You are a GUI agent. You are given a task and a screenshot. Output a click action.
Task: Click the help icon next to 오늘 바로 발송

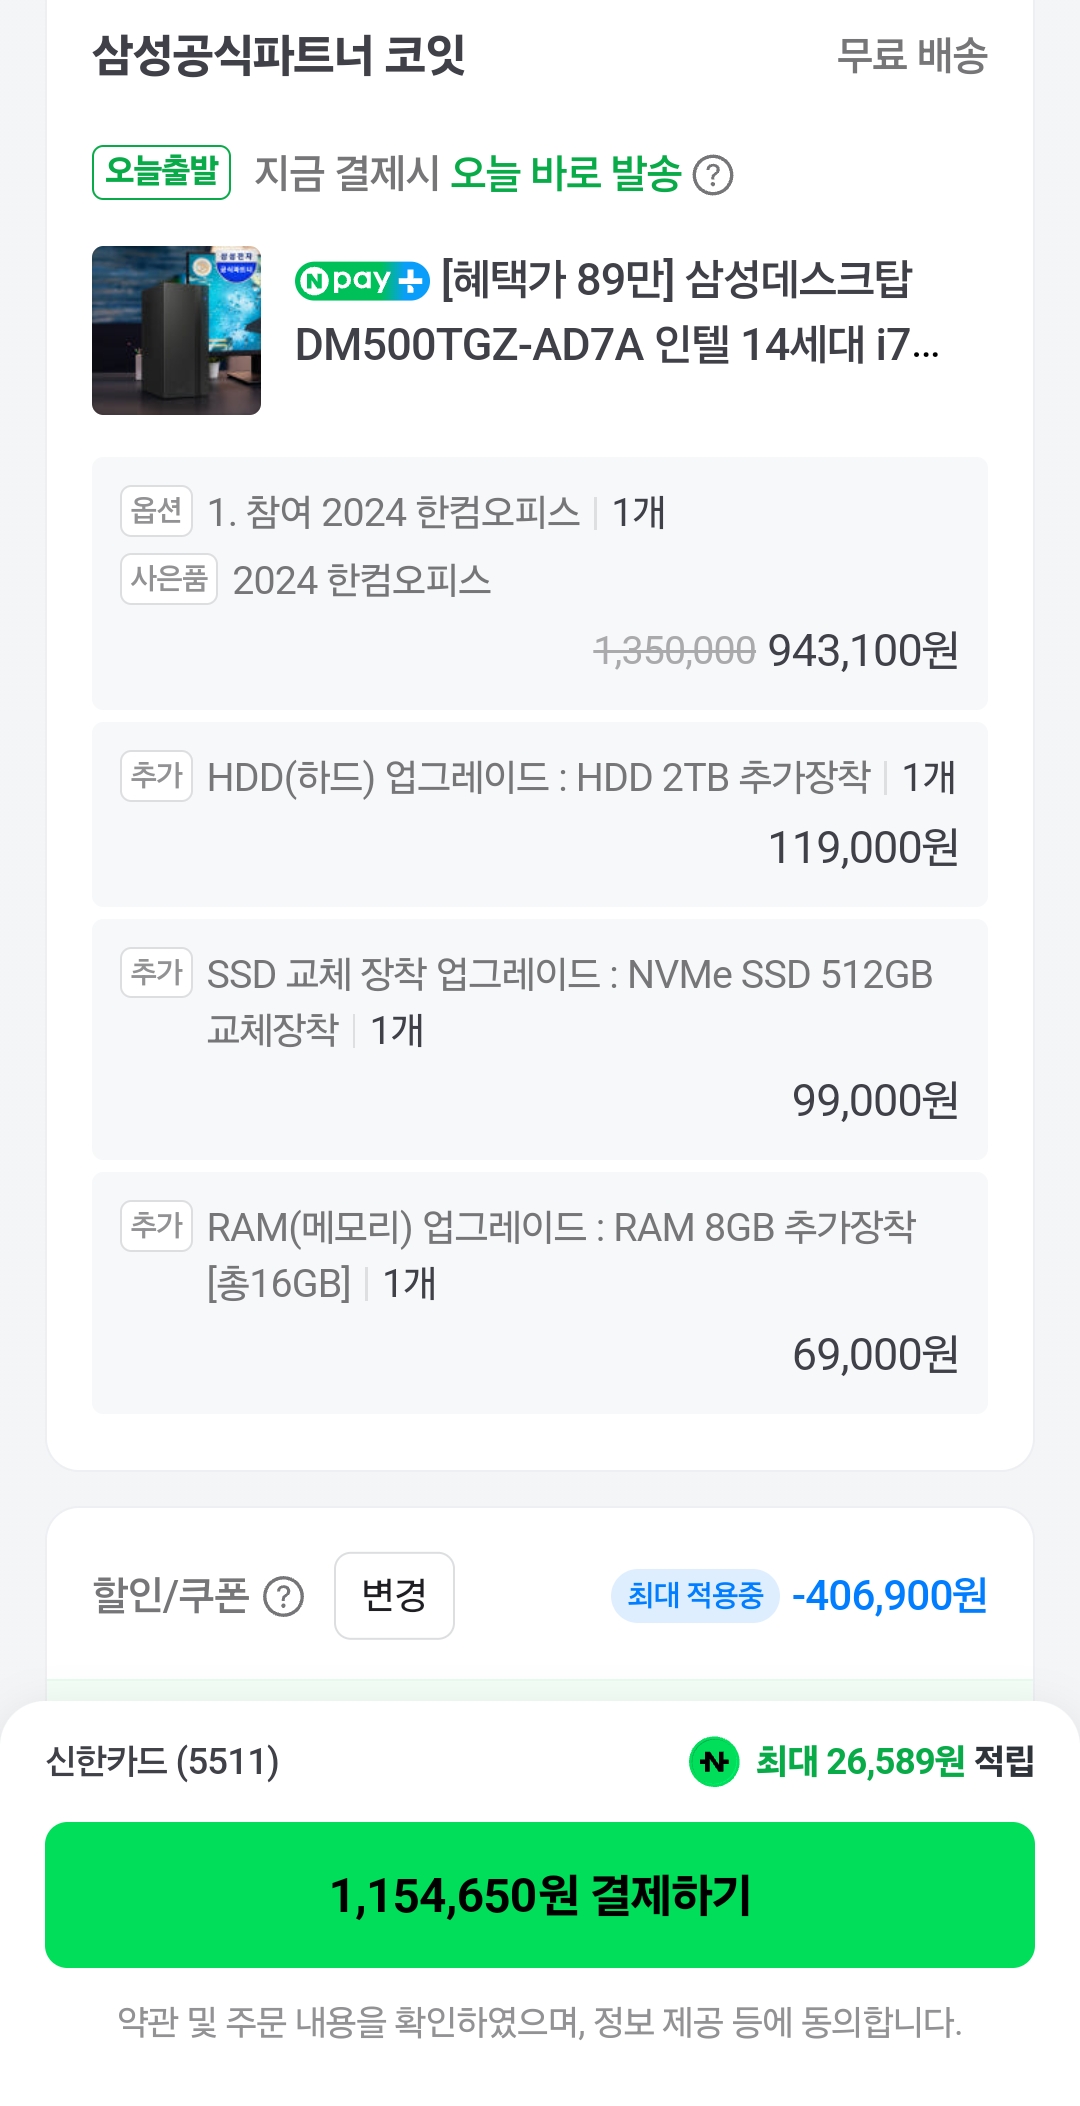[x=713, y=176]
